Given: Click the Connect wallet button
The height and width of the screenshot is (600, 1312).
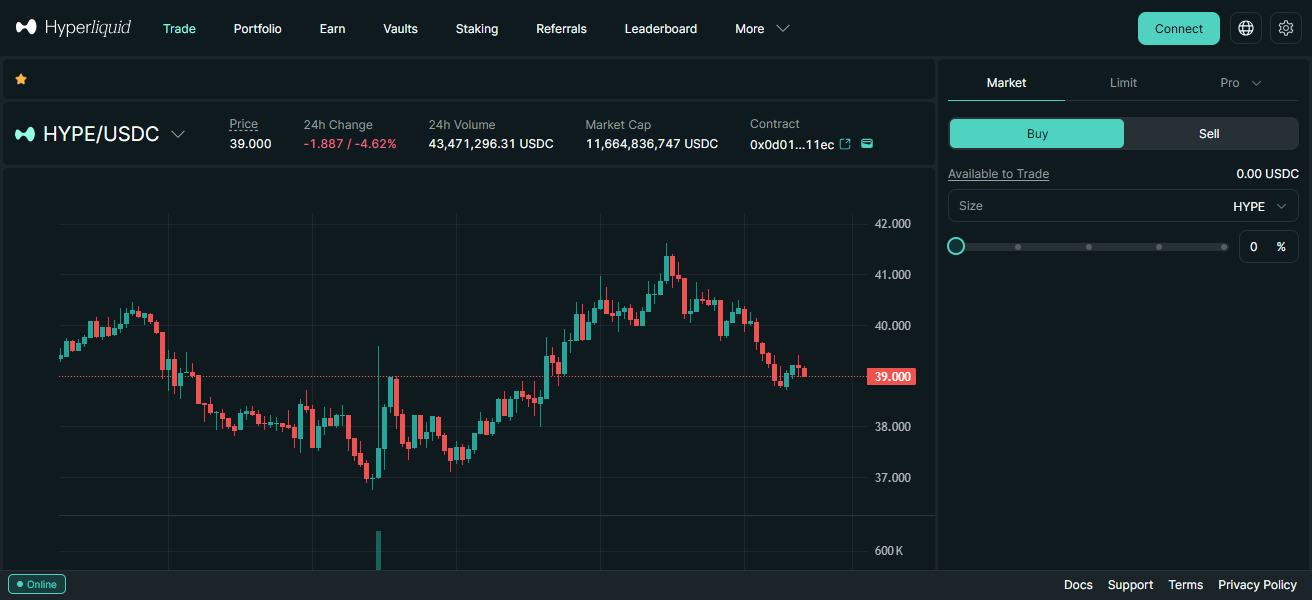Looking at the screenshot, I should click(1178, 29).
